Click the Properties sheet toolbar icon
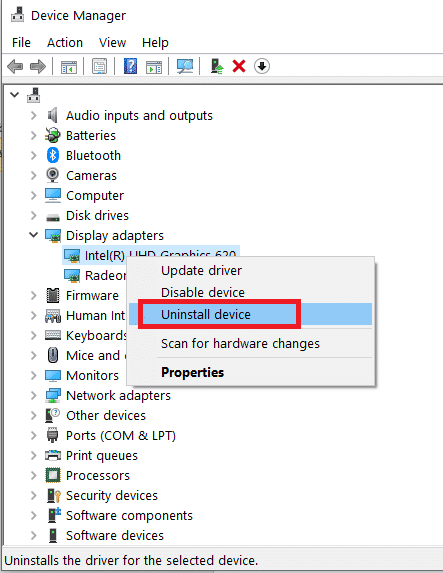This screenshot has height=573, width=443. [x=99, y=67]
